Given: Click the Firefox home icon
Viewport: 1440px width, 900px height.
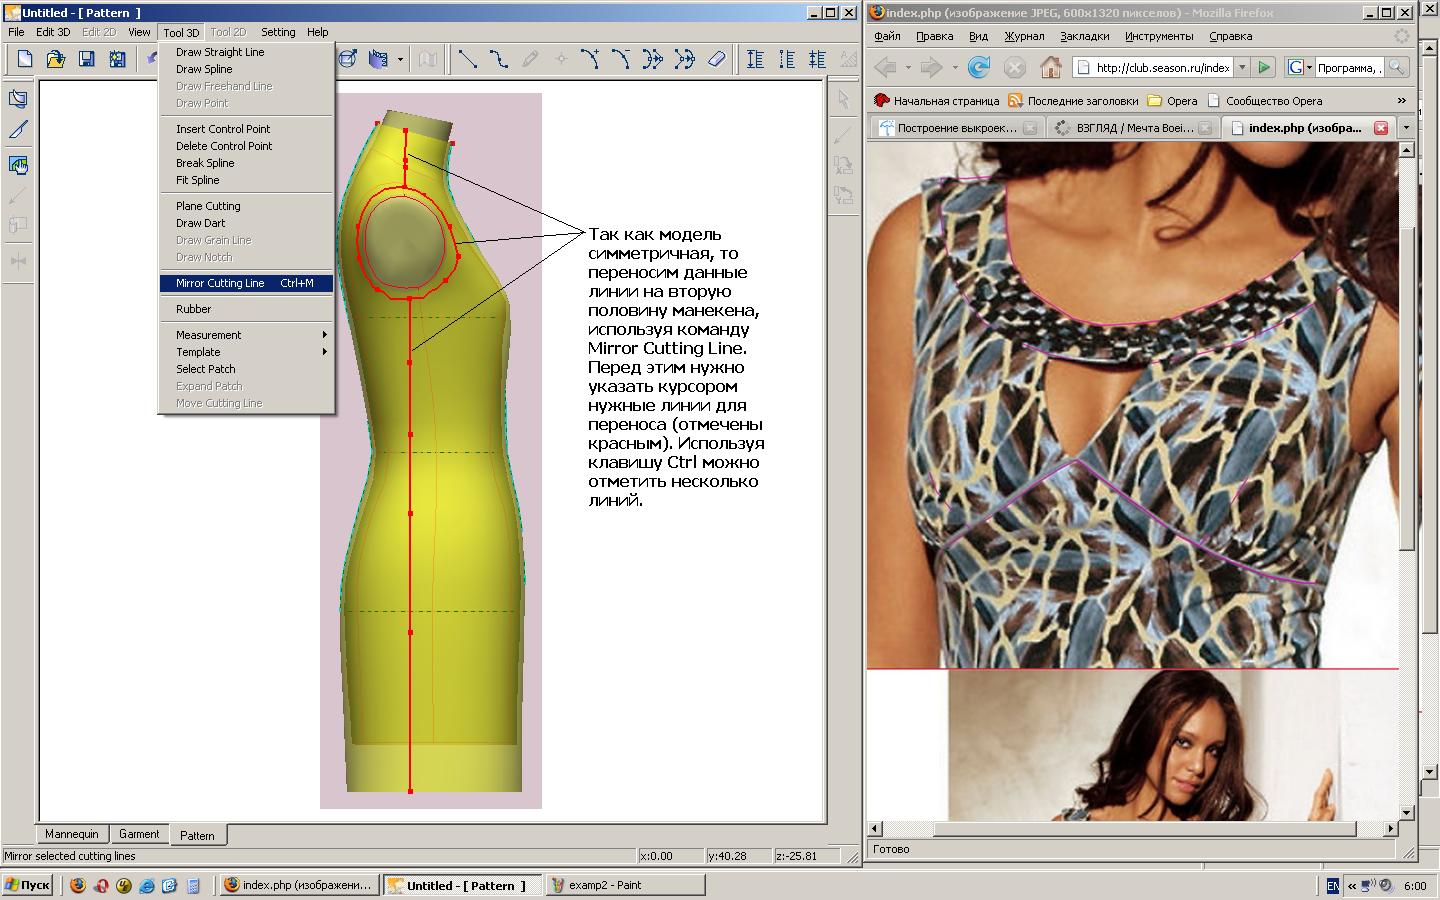Looking at the screenshot, I should (1050, 68).
